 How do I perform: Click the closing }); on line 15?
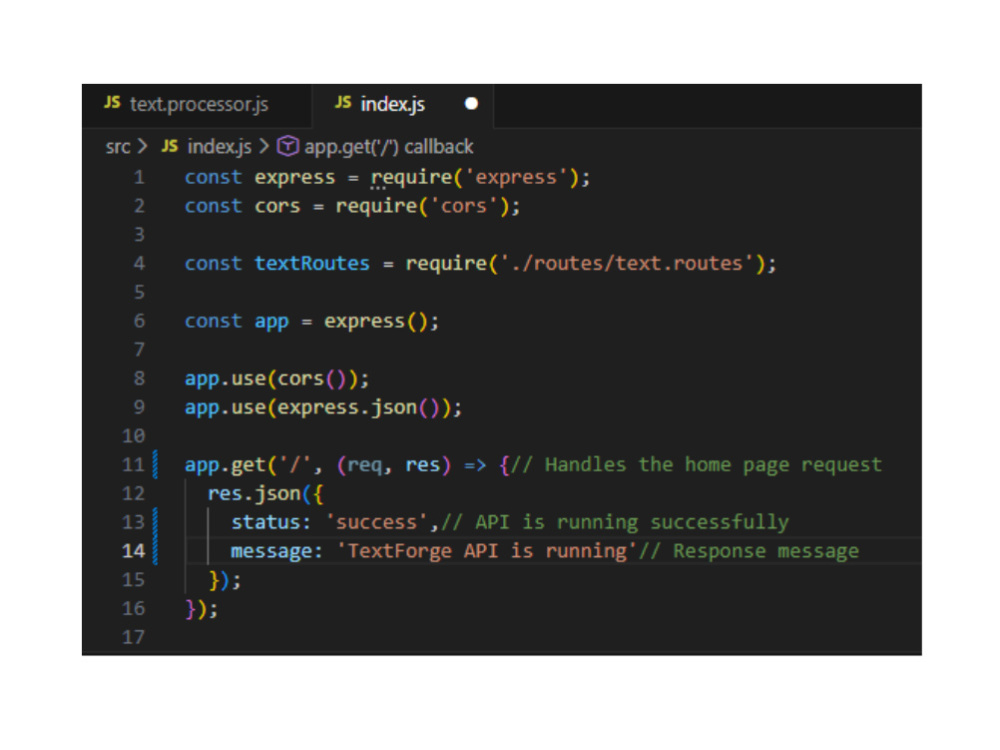tap(225, 580)
